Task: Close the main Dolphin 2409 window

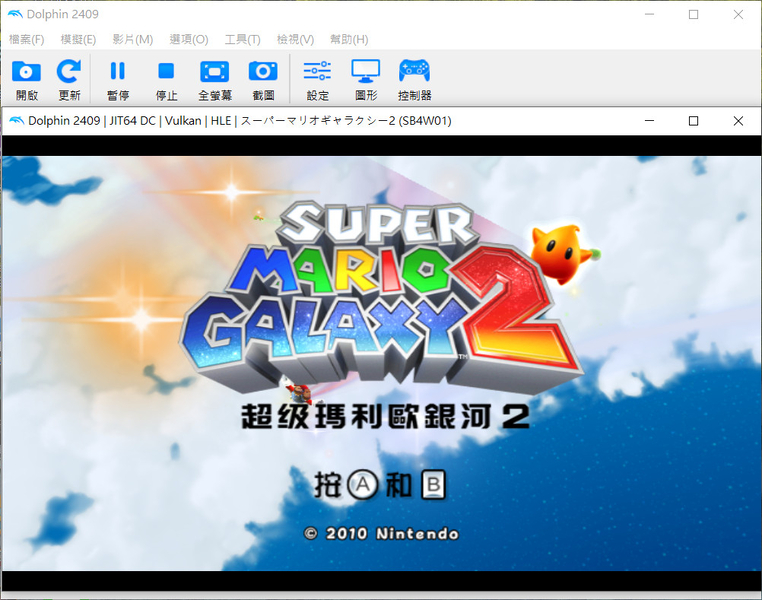Action: click(738, 15)
